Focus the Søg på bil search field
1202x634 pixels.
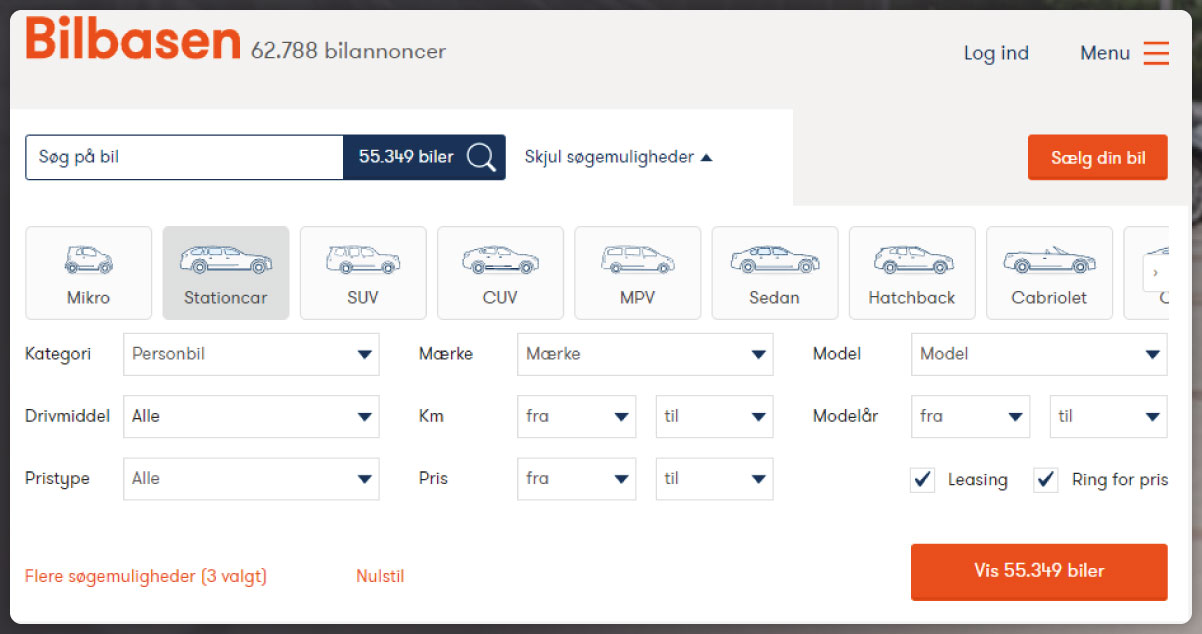coord(184,157)
